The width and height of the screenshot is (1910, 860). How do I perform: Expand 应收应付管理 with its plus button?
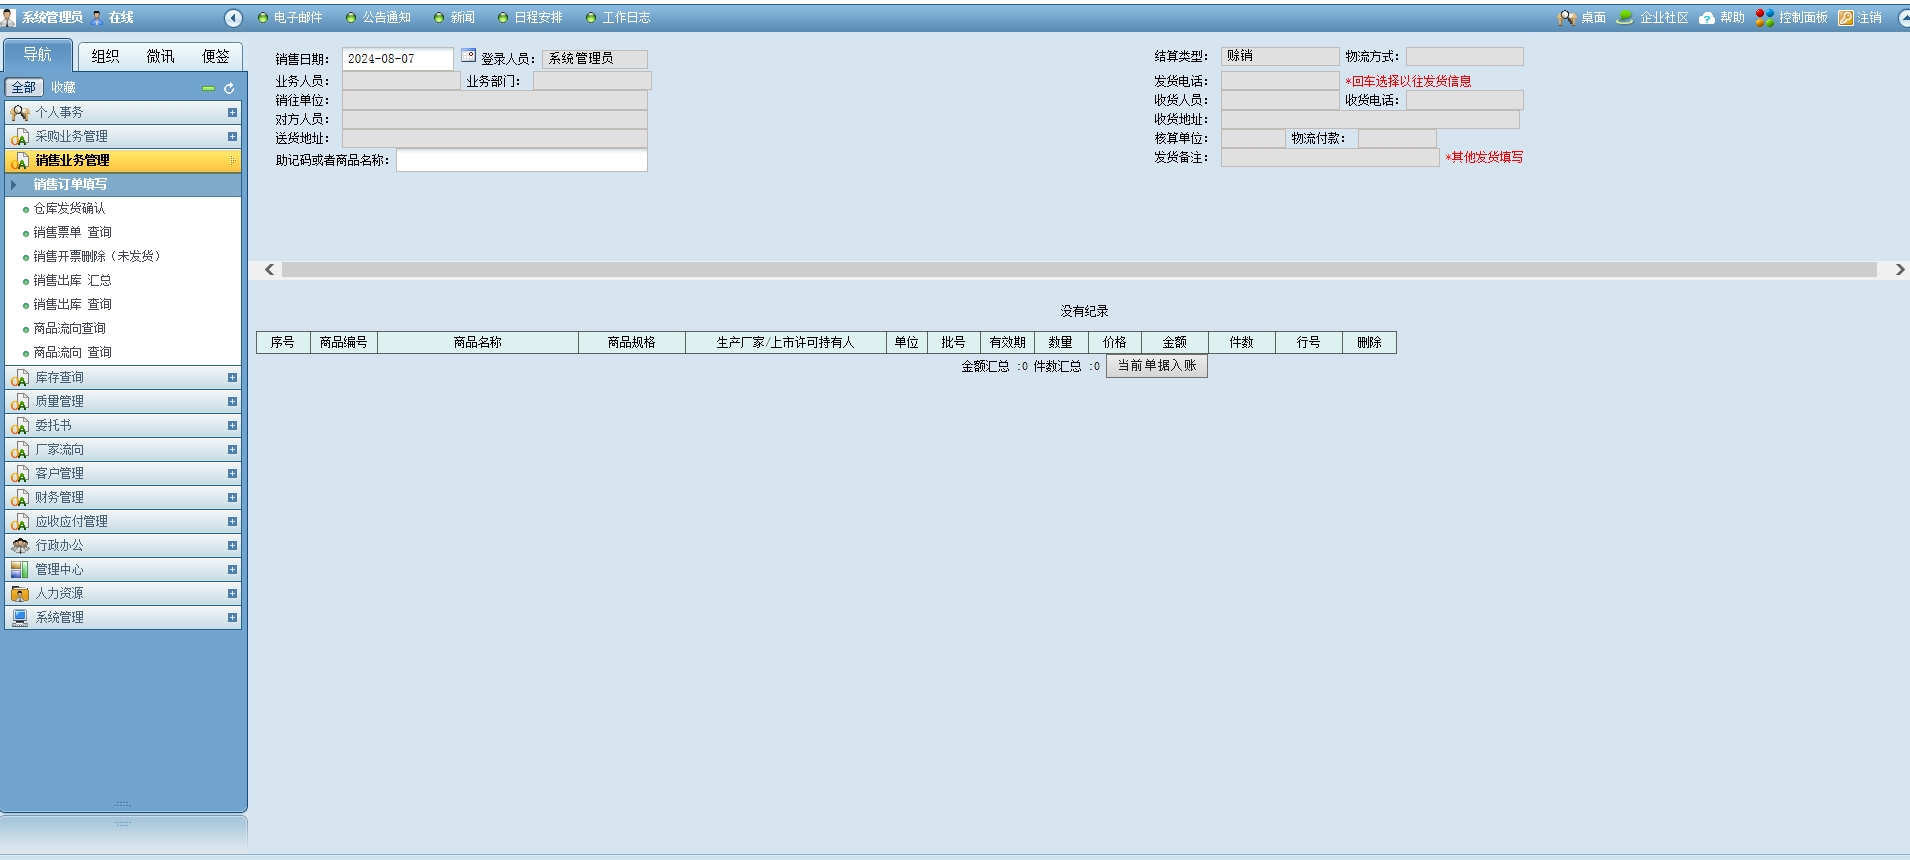232,522
